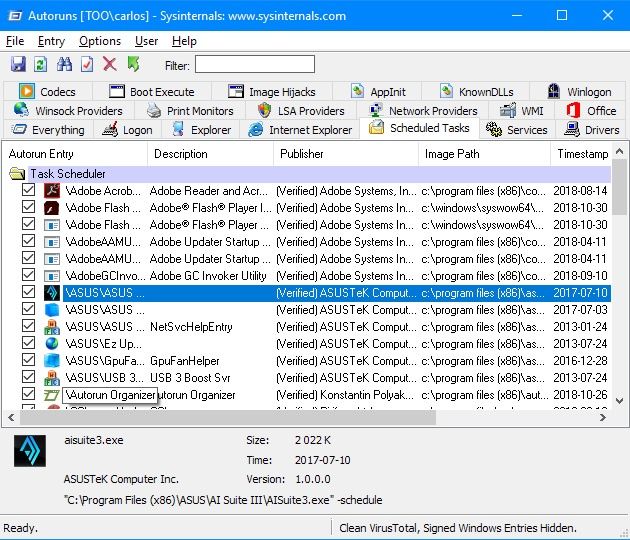Click the horizontal scroll right arrow
The width and height of the screenshot is (630, 540).
pos(603,417)
